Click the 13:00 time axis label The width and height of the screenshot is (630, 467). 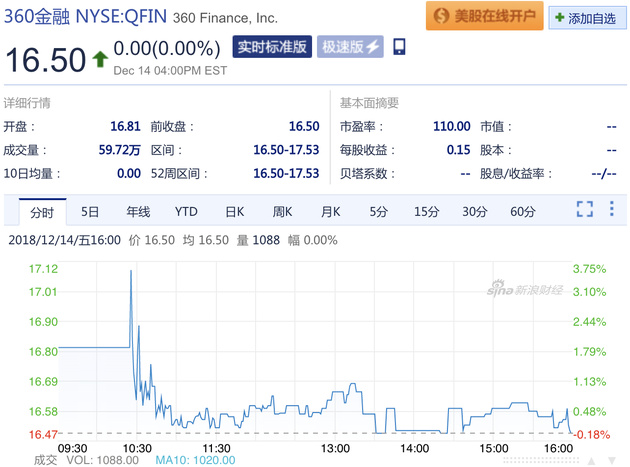[335, 449]
